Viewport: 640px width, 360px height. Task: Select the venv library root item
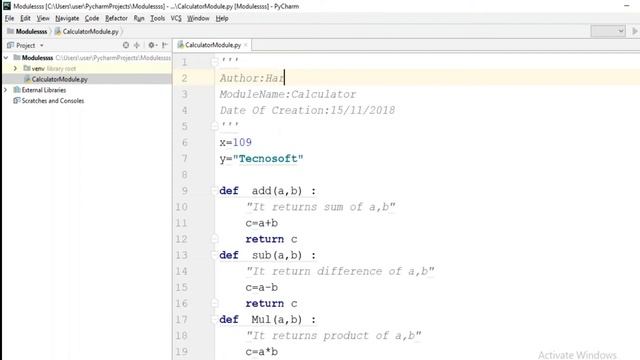53,69
